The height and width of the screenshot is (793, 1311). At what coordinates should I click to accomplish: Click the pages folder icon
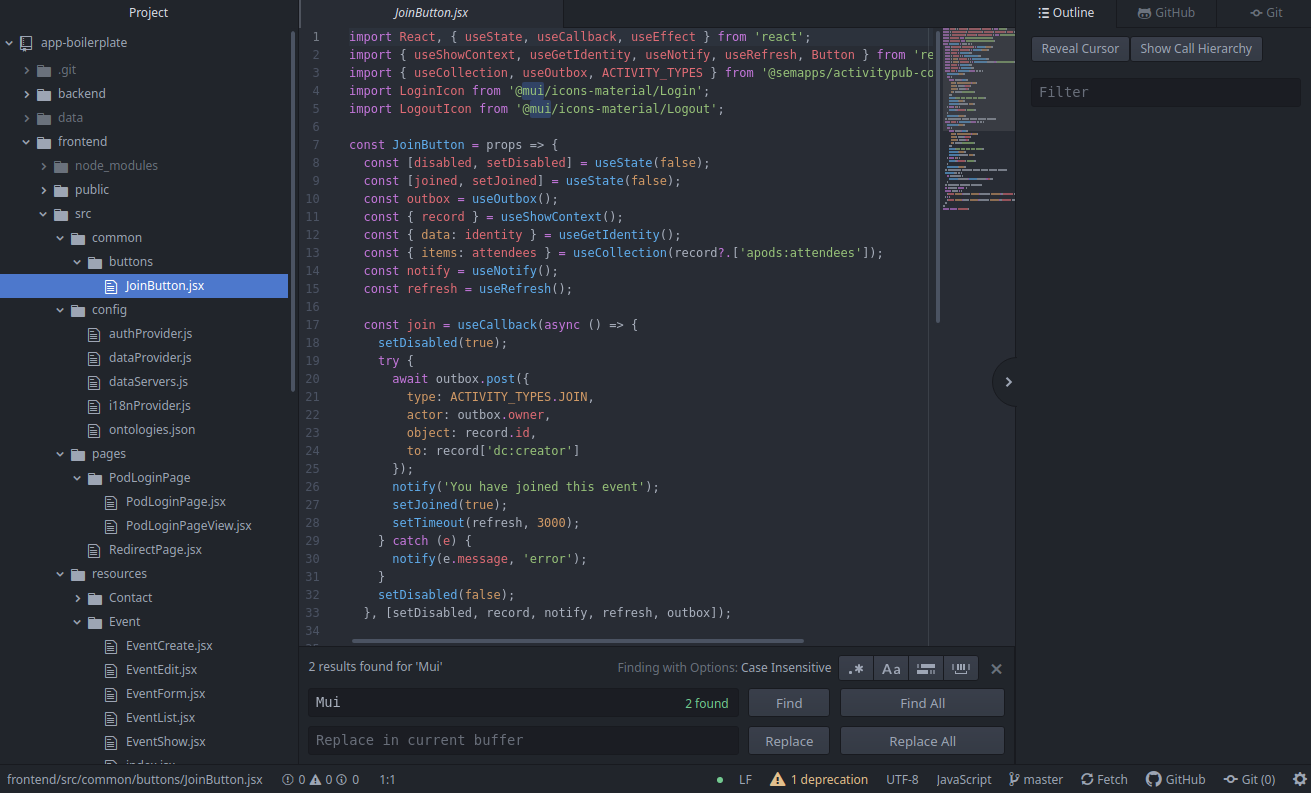click(x=78, y=454)
